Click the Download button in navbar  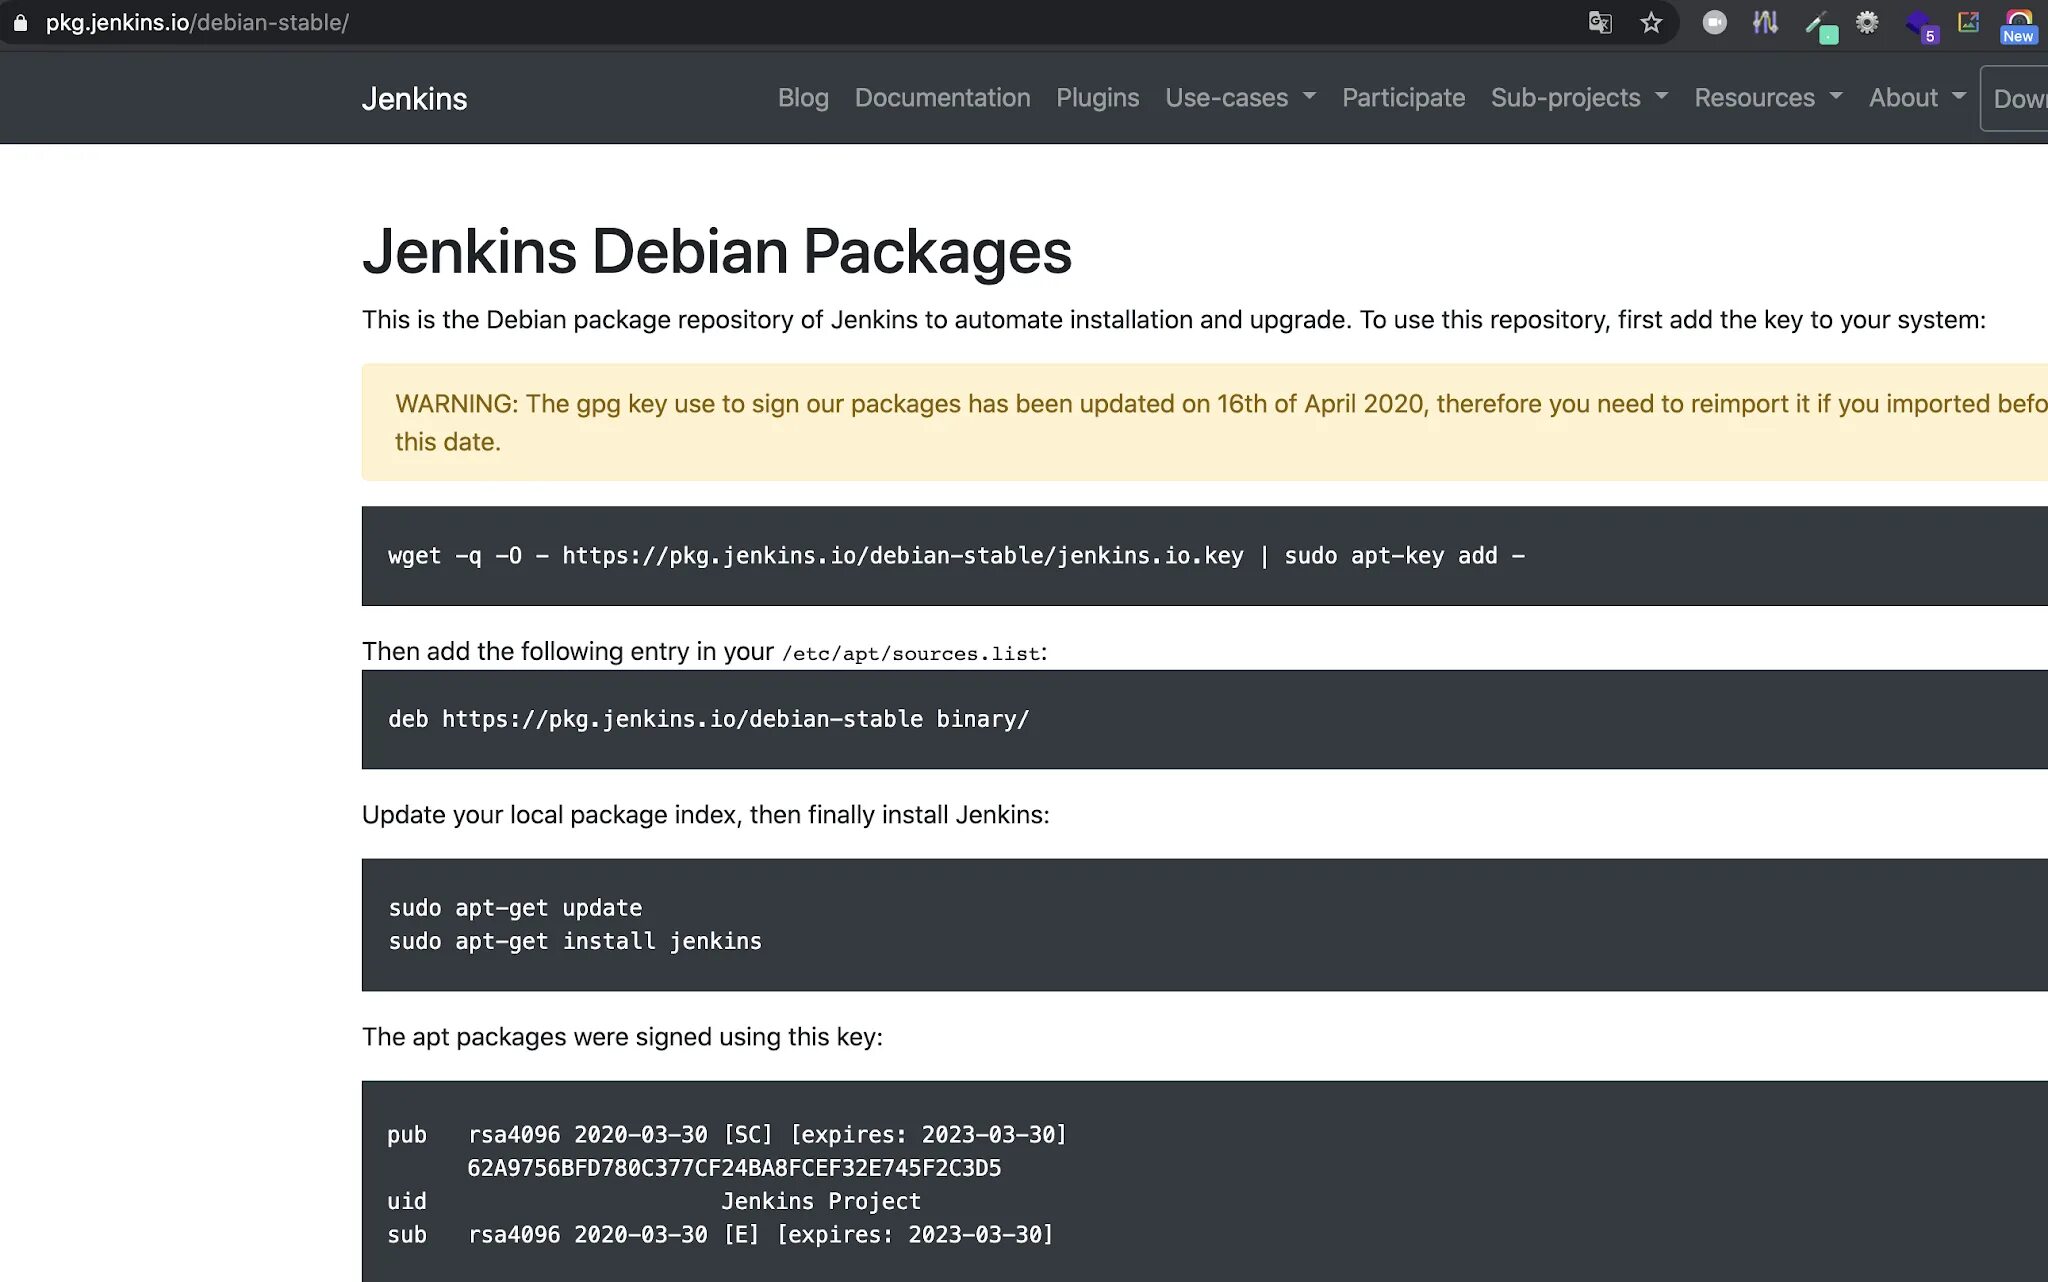coord(2018,99)
